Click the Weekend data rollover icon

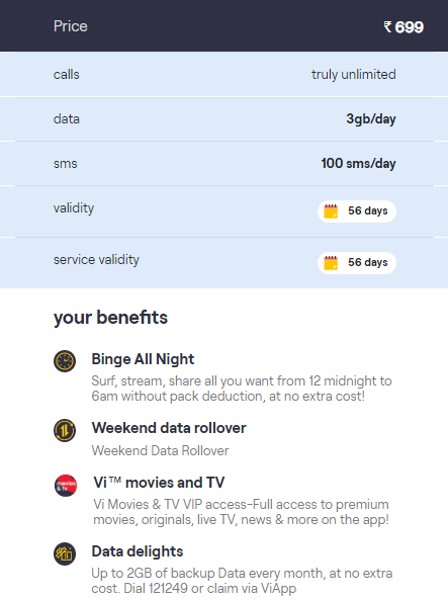pyautogui.click(x=65, y=430)
